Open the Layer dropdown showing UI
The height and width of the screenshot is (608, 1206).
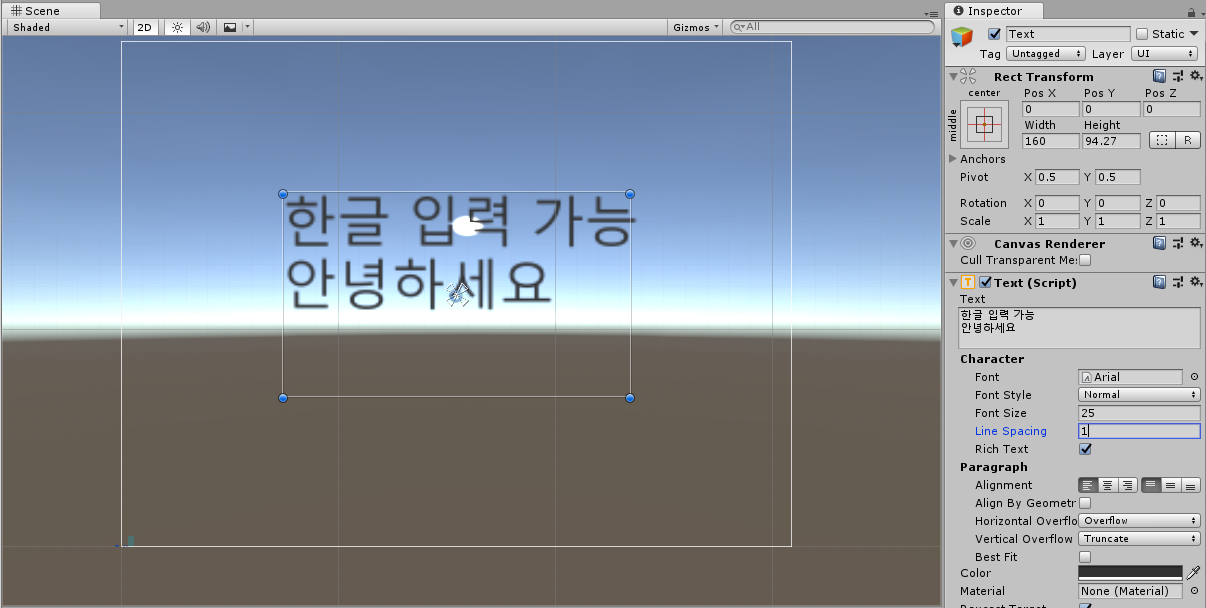coord(1164,54)
